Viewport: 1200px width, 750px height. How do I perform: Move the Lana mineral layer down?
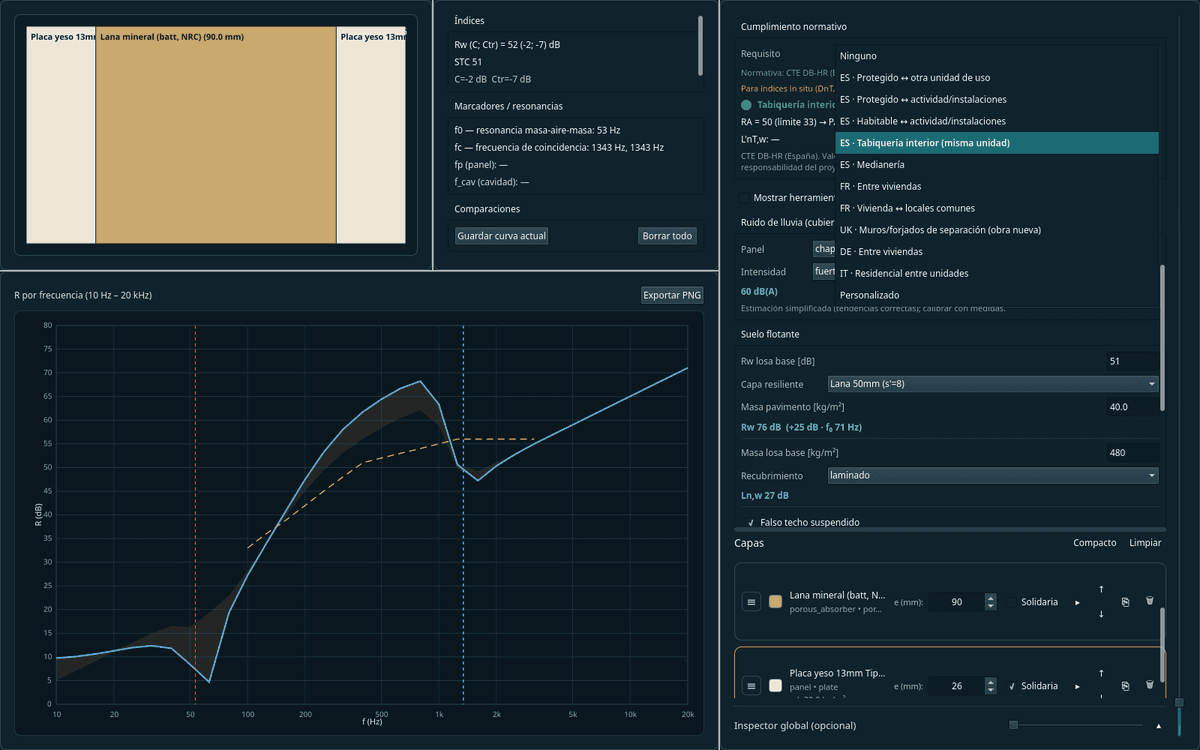click(1101, 614)
